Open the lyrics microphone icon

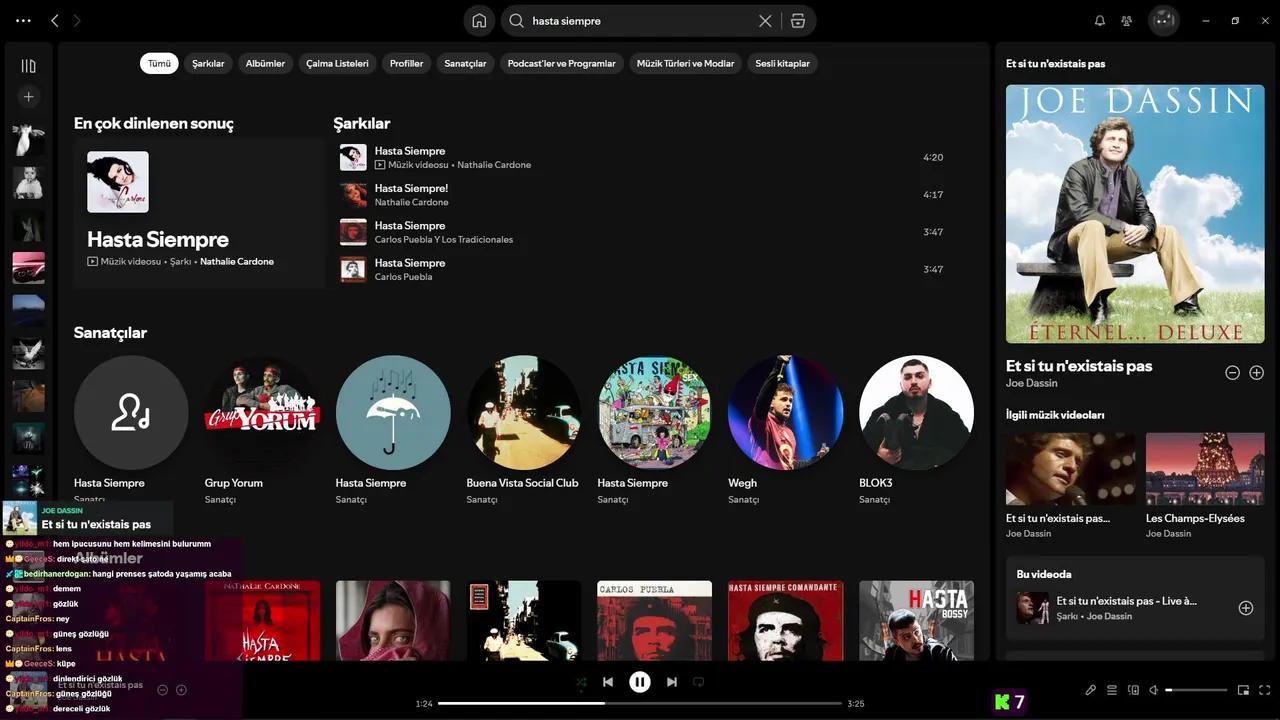click(x=1091, y=690)
